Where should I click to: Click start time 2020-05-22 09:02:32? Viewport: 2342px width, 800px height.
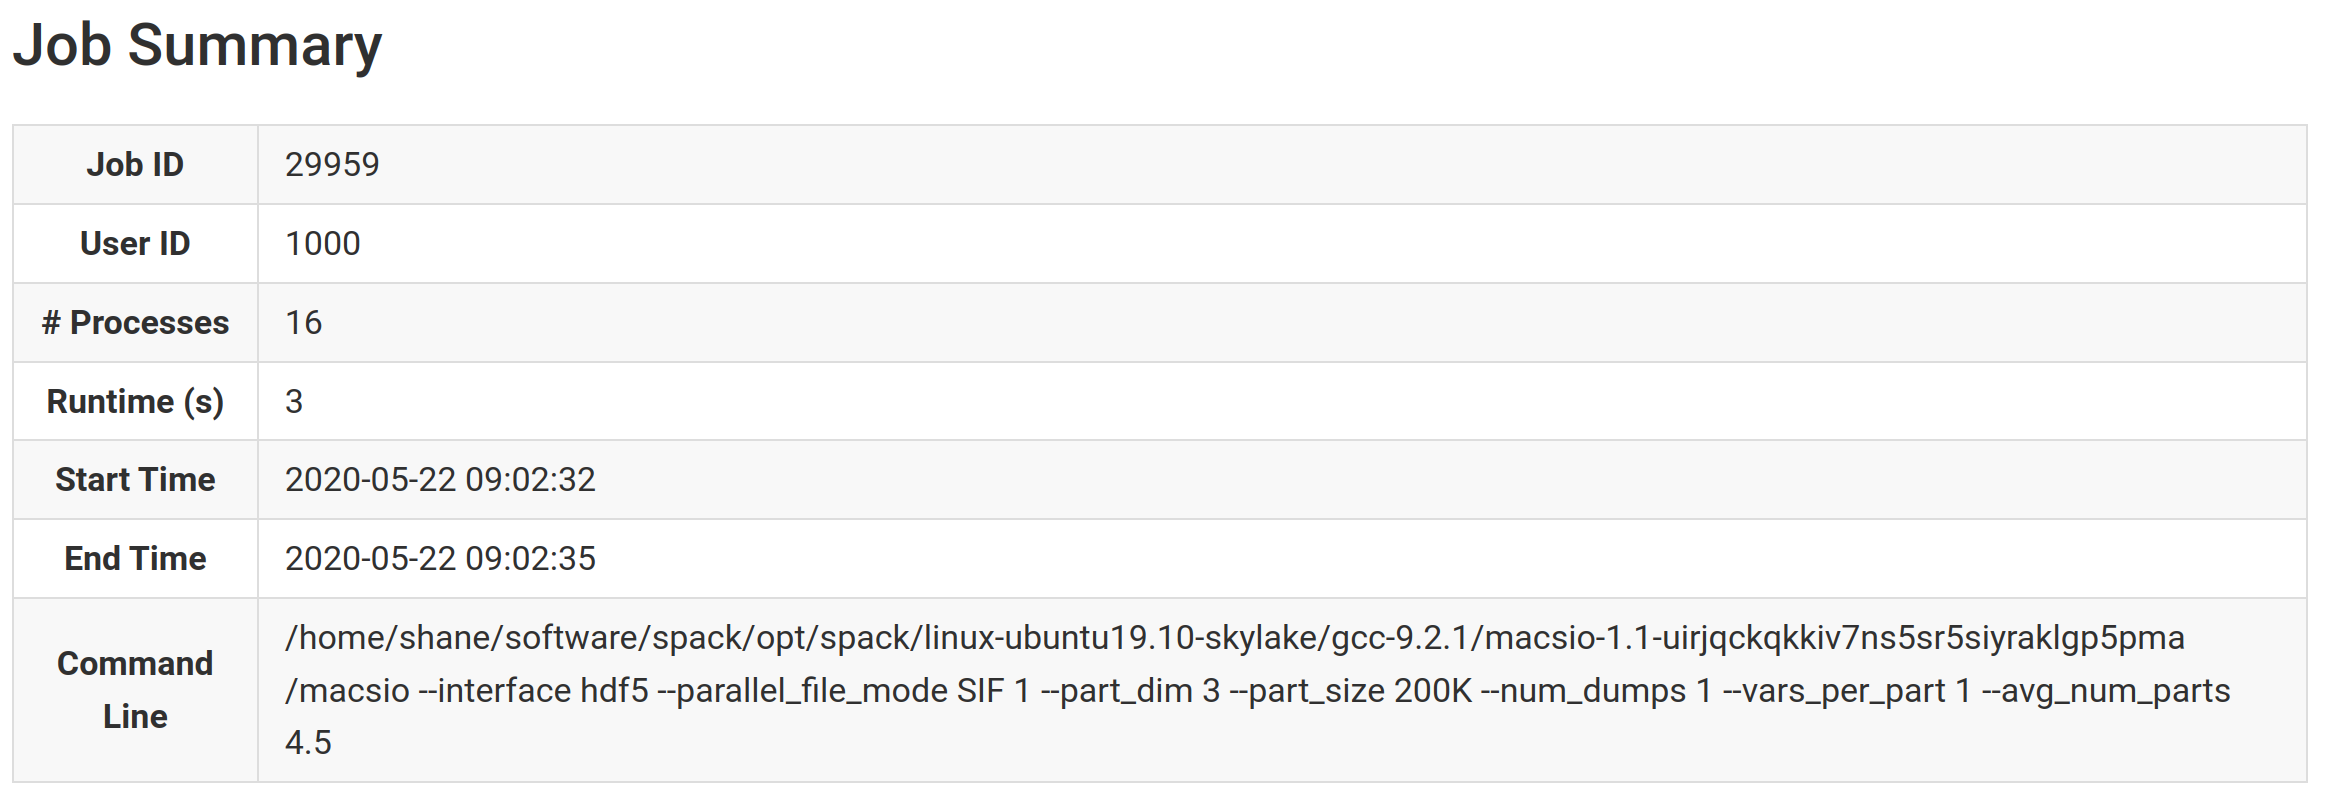(x=440, y=480)
